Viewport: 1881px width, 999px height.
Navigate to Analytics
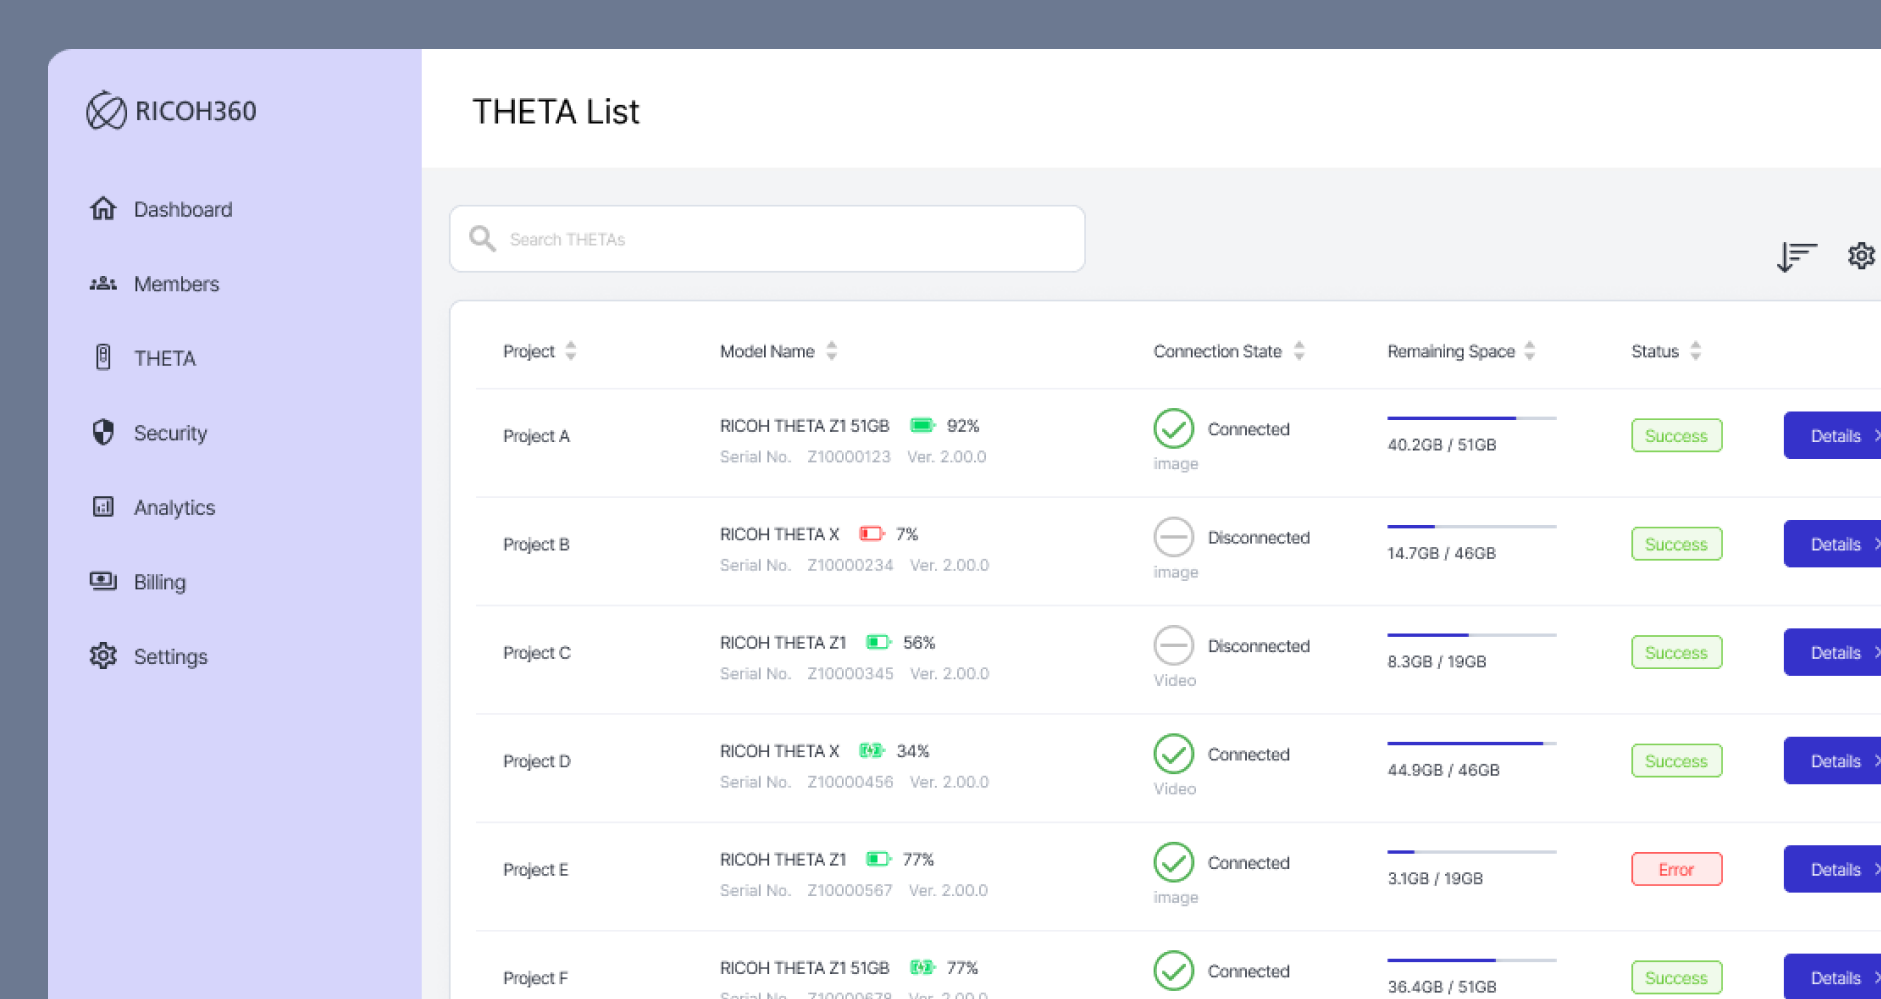coord(174,508)
